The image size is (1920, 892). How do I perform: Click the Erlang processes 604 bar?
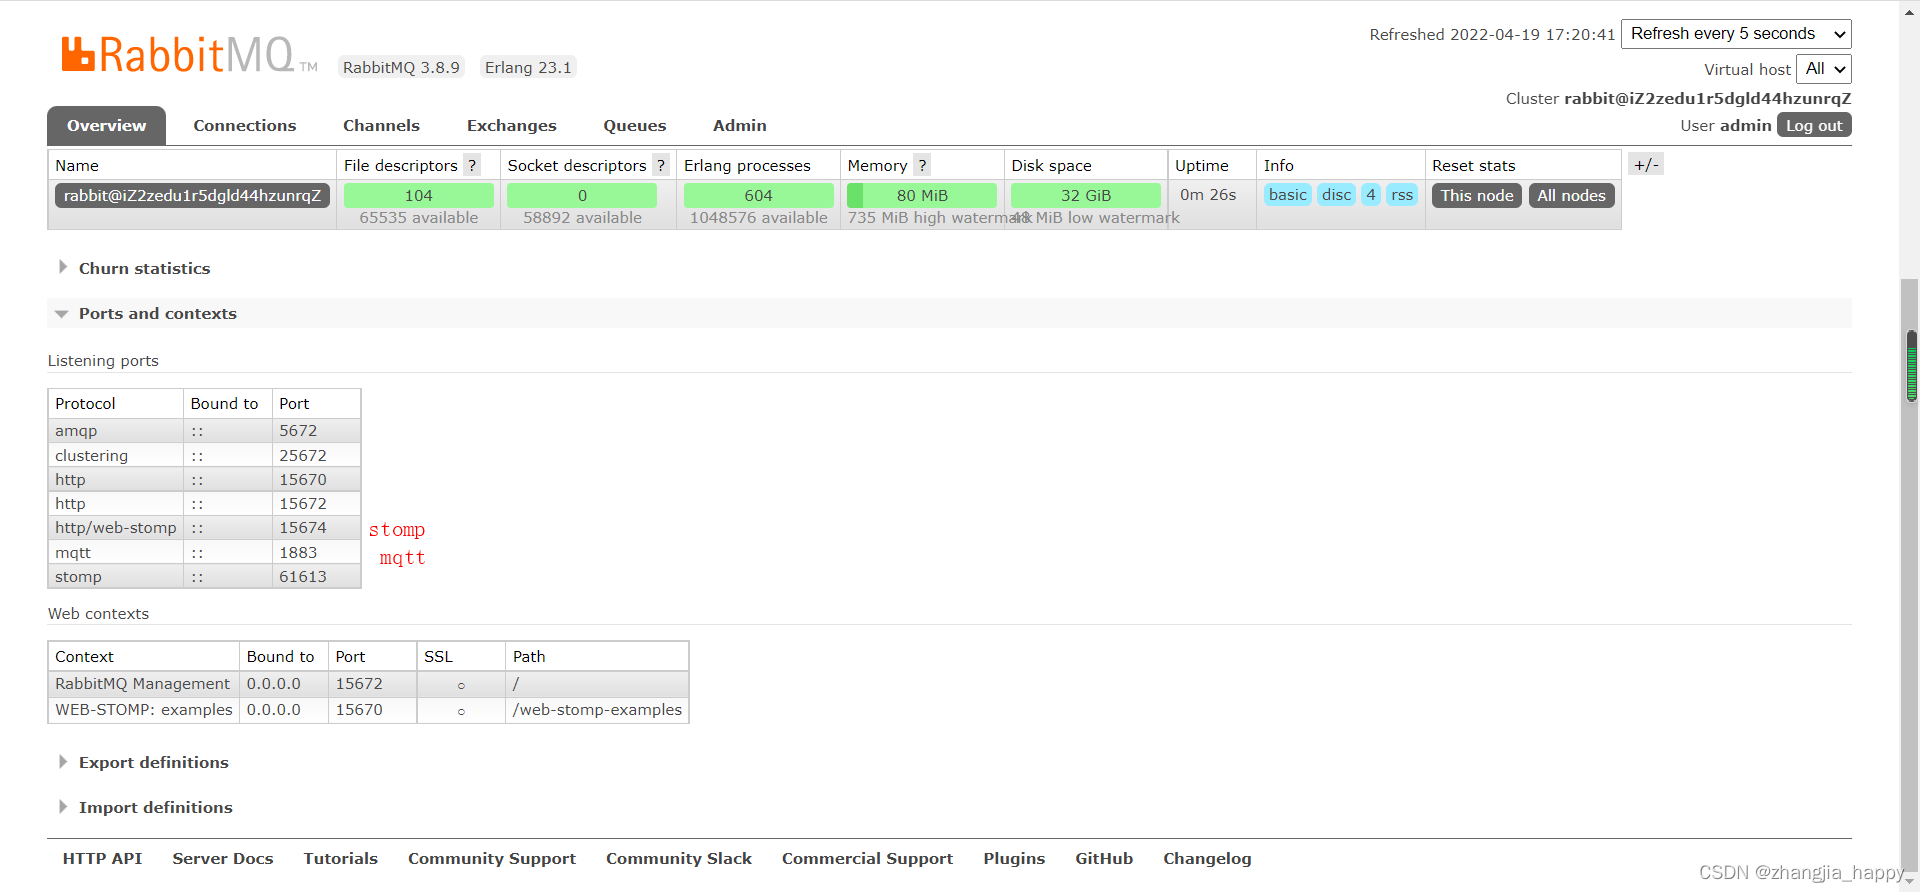coord(758,195)
